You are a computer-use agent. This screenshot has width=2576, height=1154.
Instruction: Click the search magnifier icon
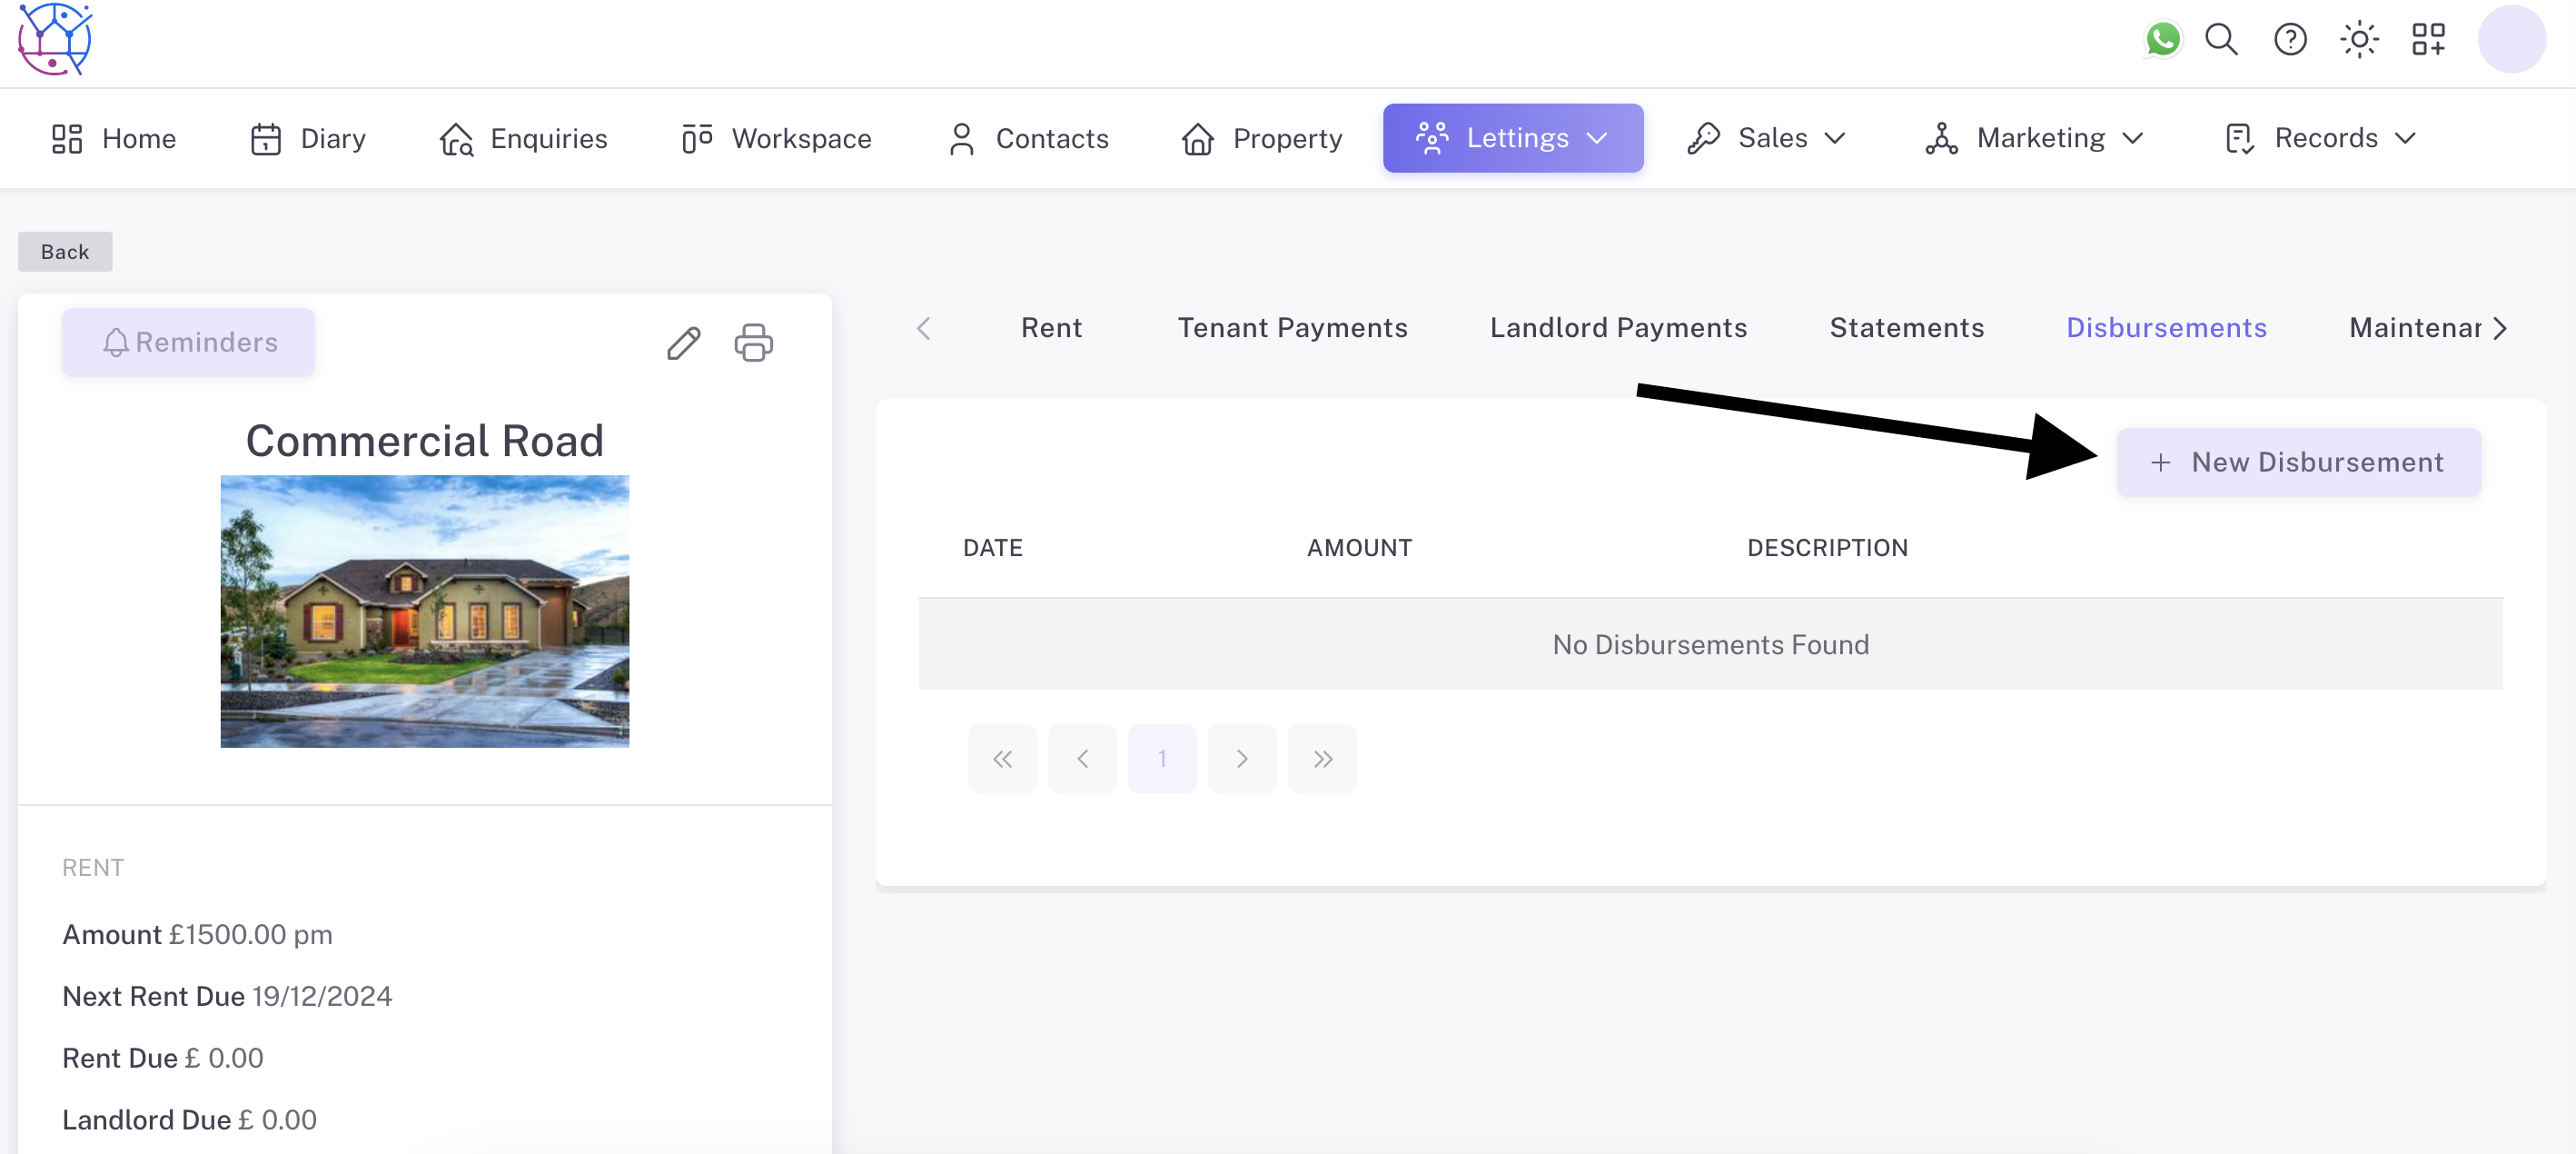[2221, 39]
